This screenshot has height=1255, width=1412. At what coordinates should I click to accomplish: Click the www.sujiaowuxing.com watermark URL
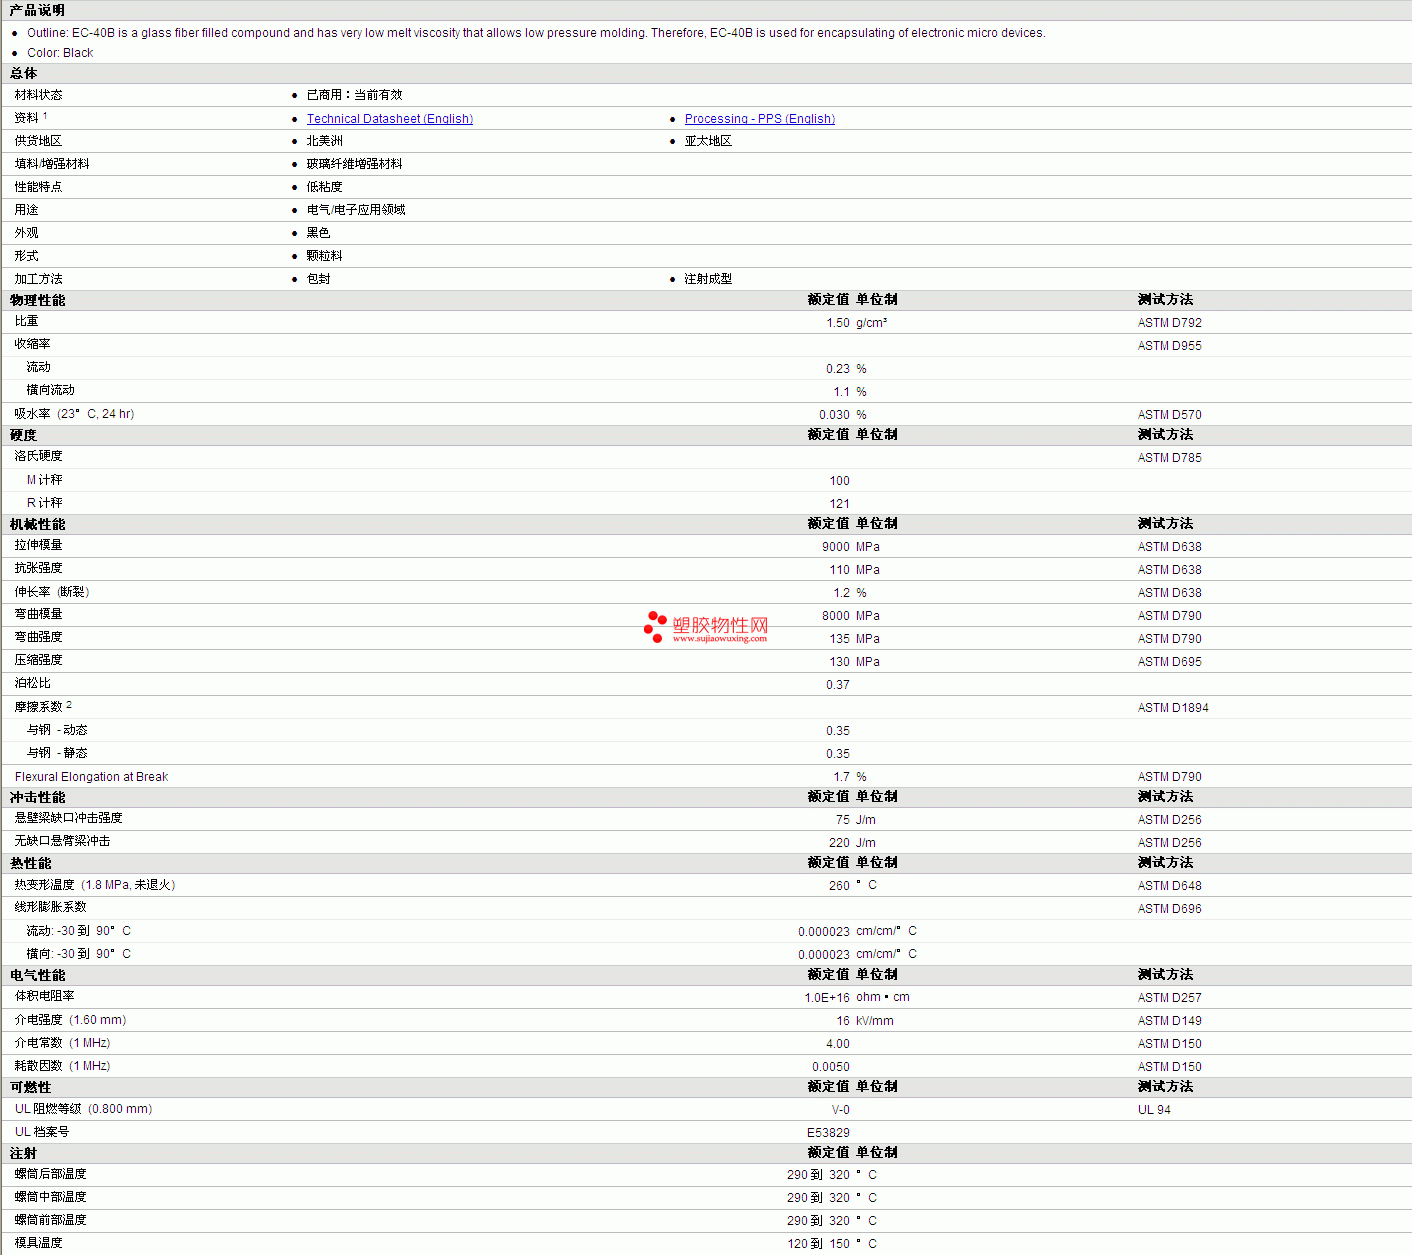[x=720, y=638]
